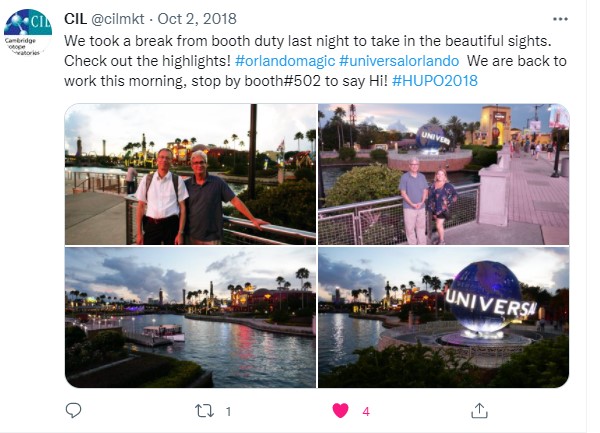Click the reply speech bubble icon
Image resolution: width=600 pixels, height=433 pixels.
click(x=73, y=410)
